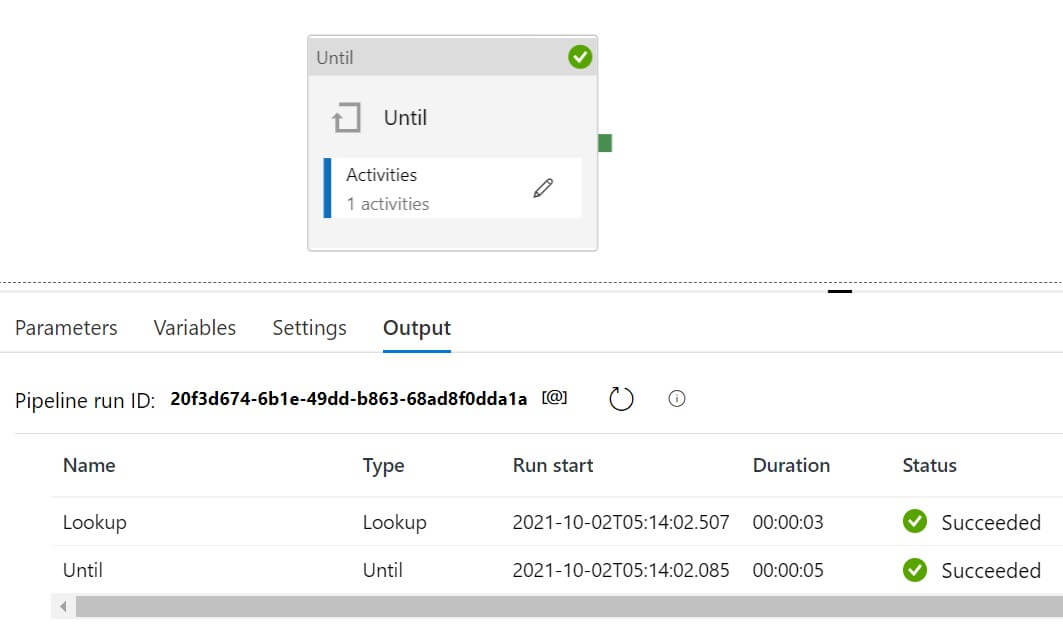Click the green success checkmark on Until node
This screenshot has height=637, width=1063.
(580, 58)
